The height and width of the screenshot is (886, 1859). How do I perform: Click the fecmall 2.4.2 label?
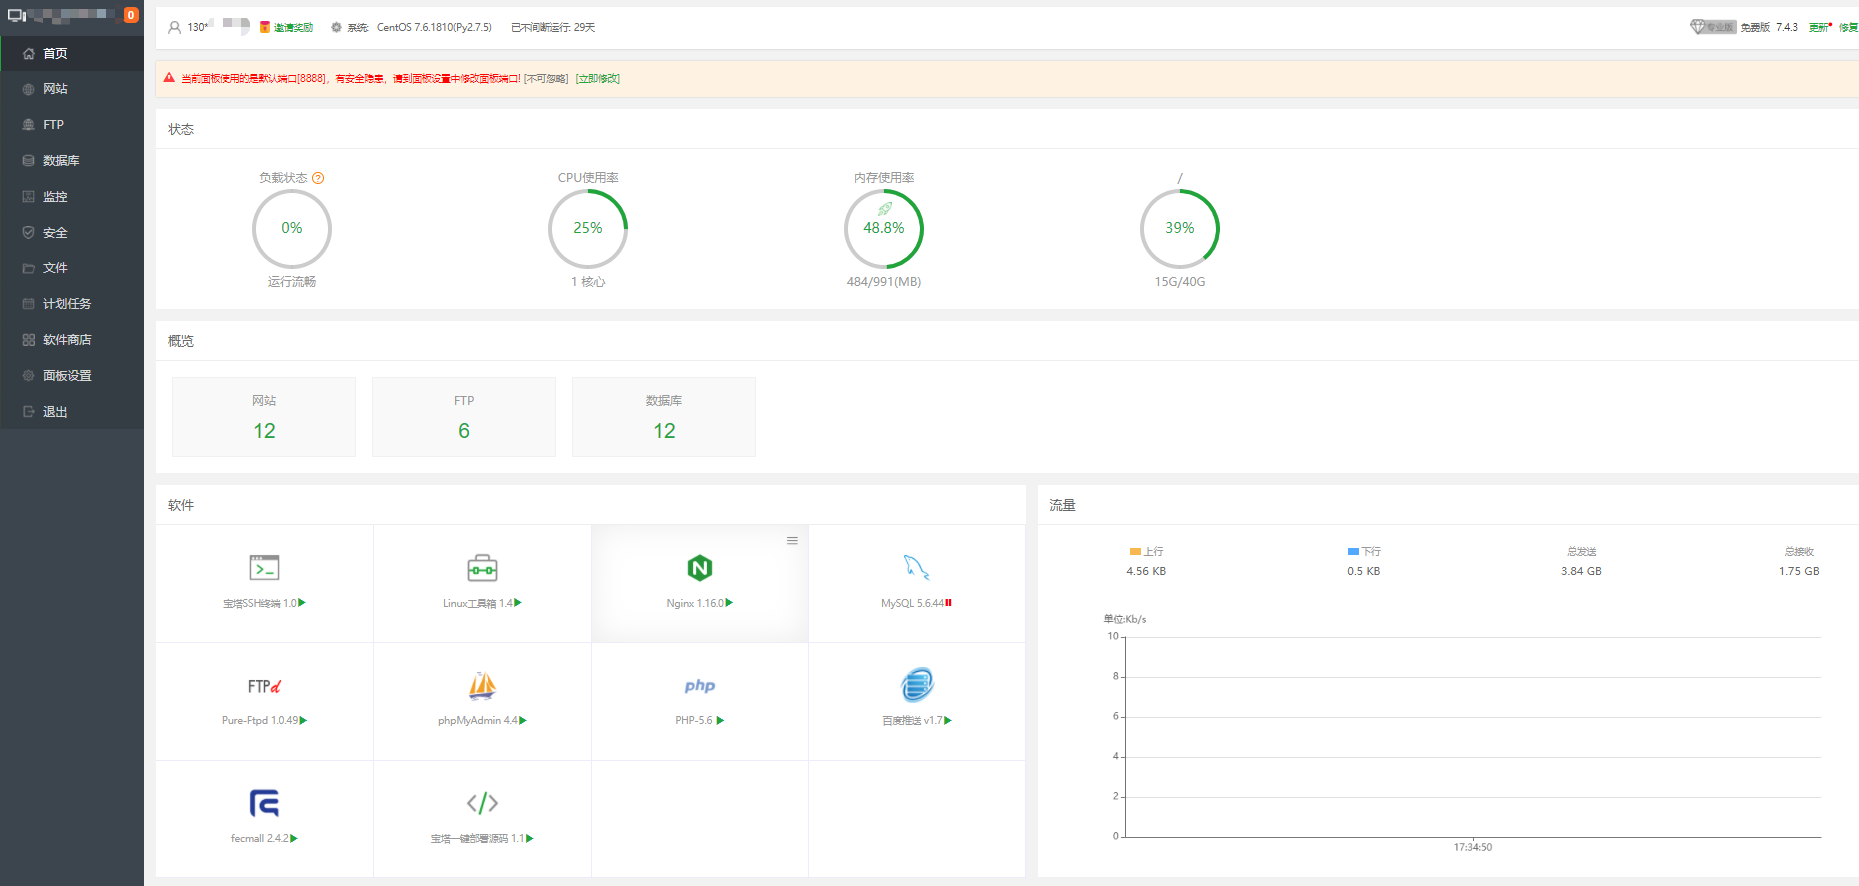(x=260, y=839)
